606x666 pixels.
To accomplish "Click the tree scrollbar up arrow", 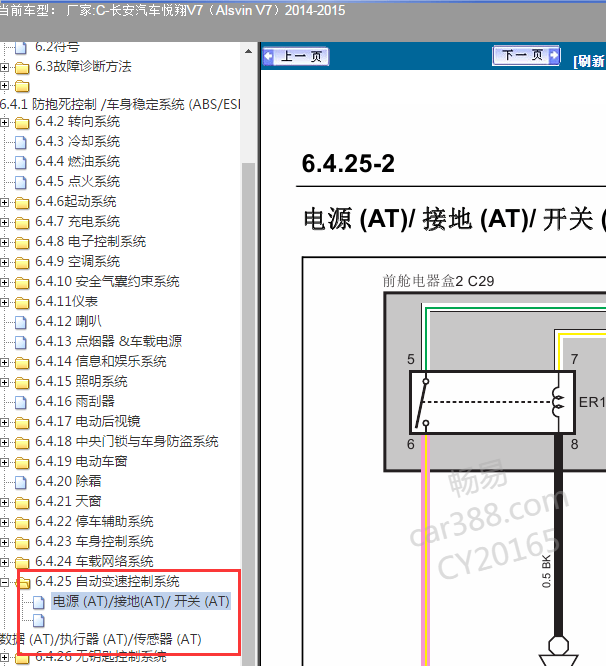I will point(248,51).
